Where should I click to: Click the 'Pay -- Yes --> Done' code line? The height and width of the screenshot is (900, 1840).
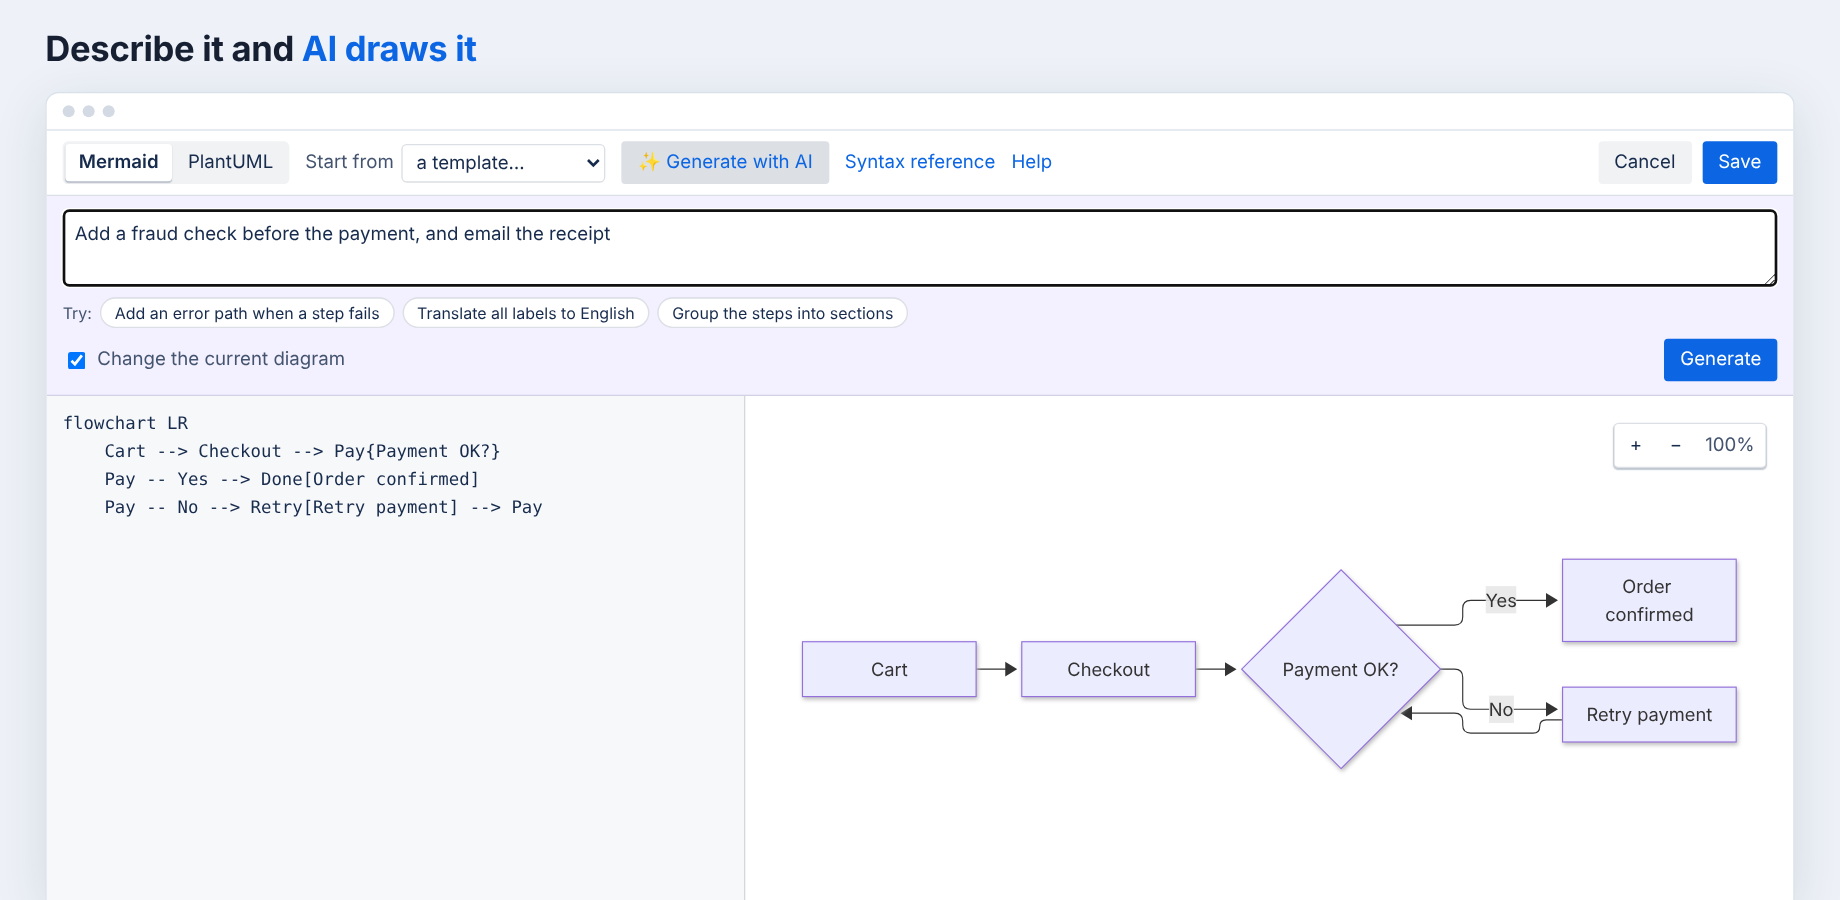[x=292, y=479]
